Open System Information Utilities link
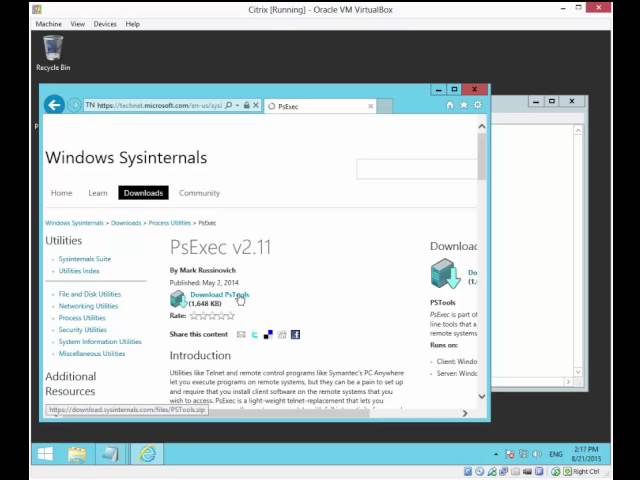The height and width of the screenshot is (480, 640). pyautogui.click(x=100, y=341)
